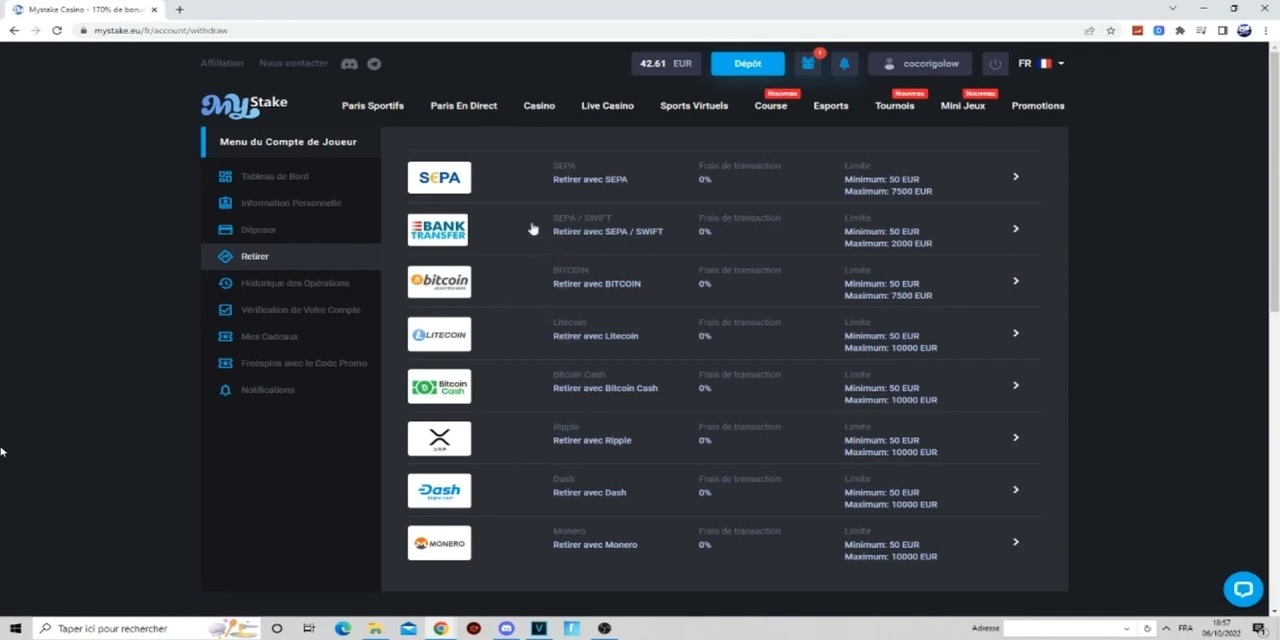This screenshot has height=640, width=1280.
Task: Open the Mini Jeux section
Action: (x=963, y=106)
